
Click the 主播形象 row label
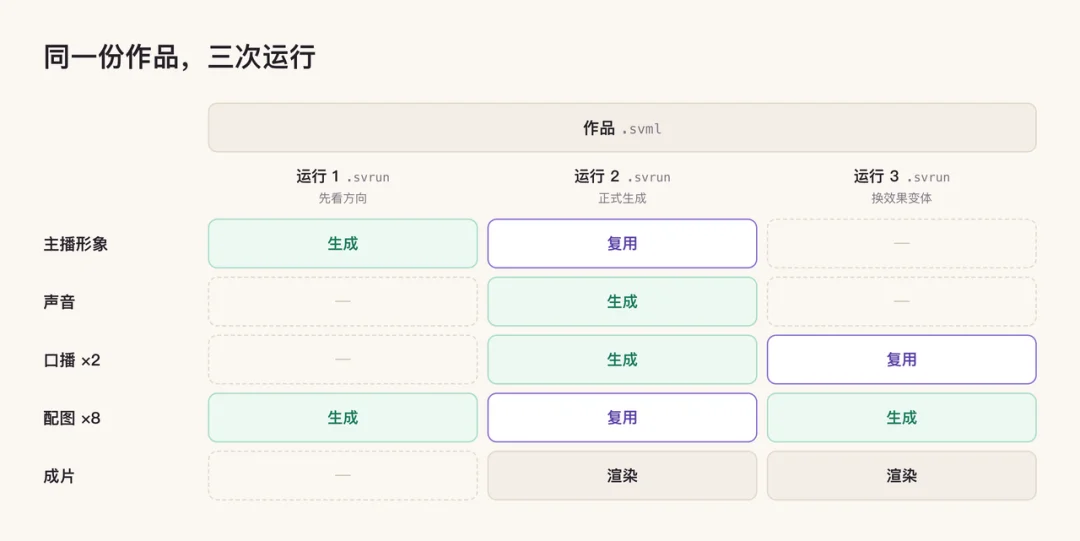(x=76, y=244)
